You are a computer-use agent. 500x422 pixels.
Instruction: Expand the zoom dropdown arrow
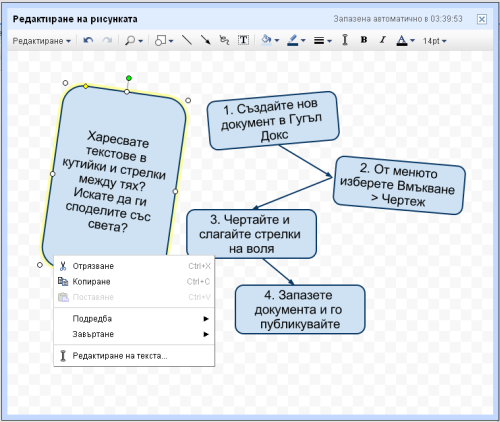(x=140, y=41)
